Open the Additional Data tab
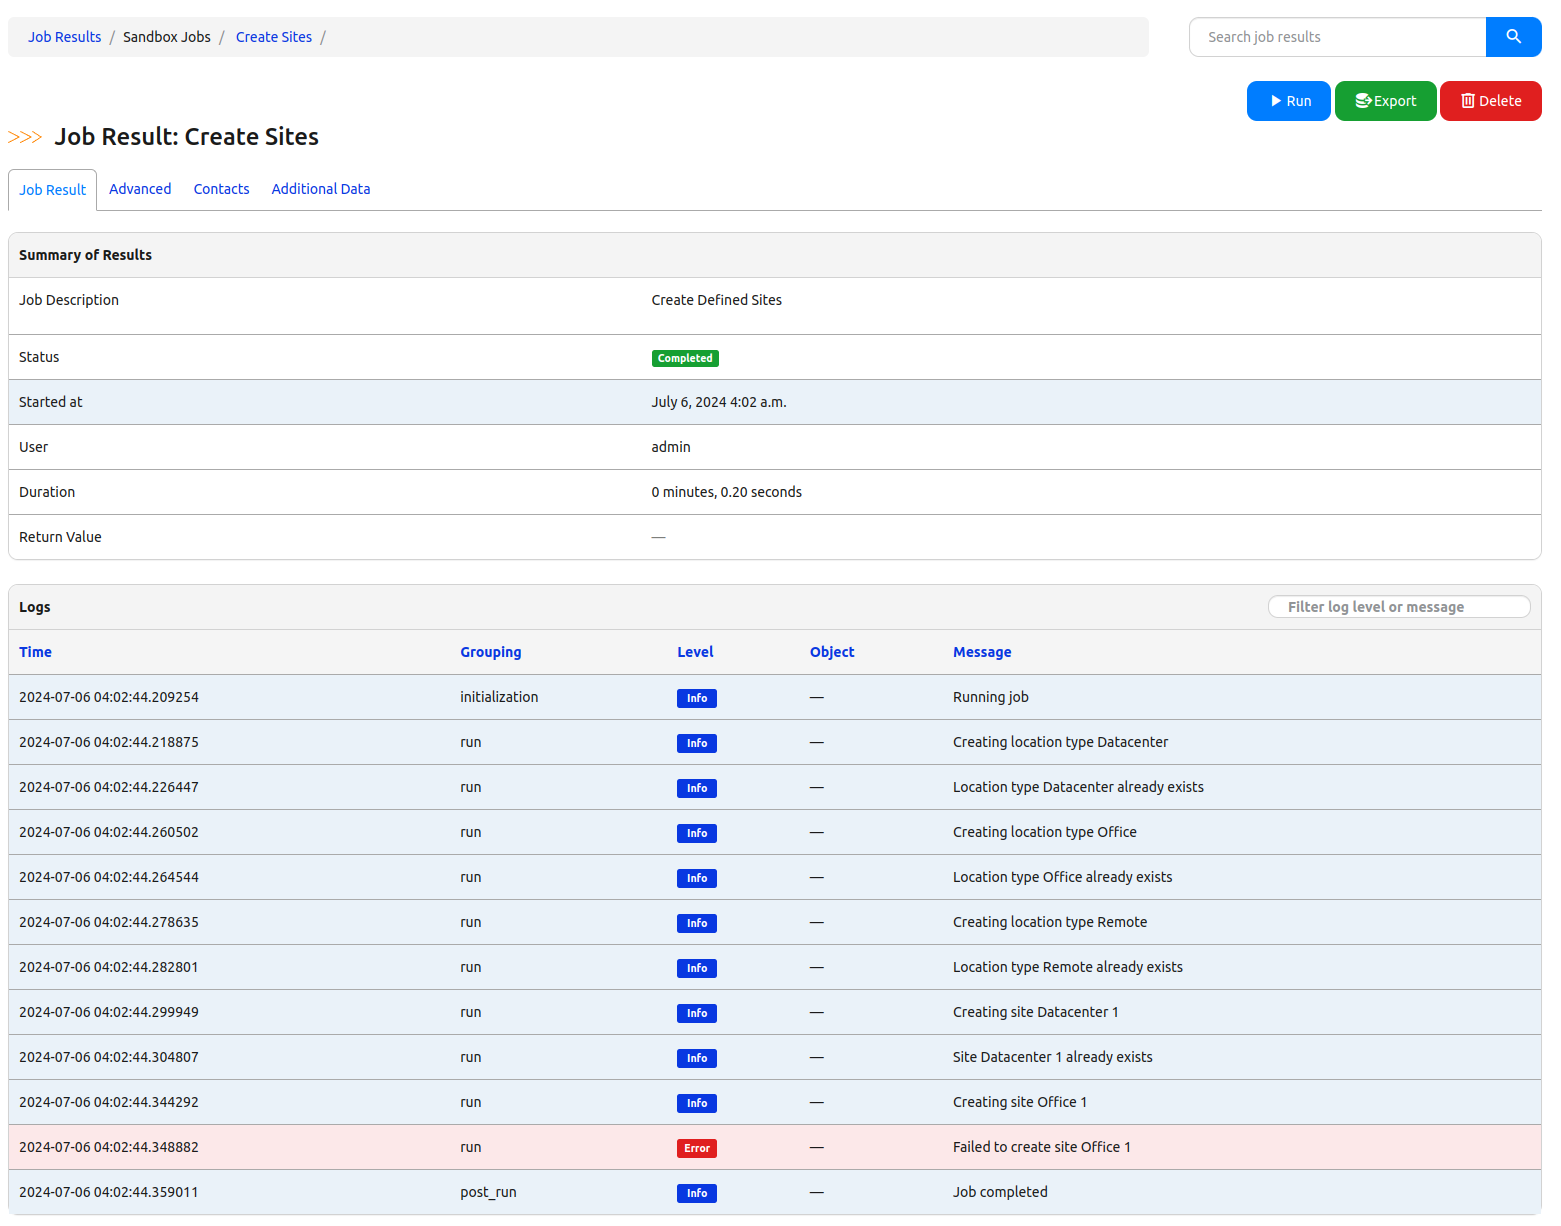Image resolution: width=1561 pixels, height=1226 pixels. pyautogui.click(x=321, y=189)
